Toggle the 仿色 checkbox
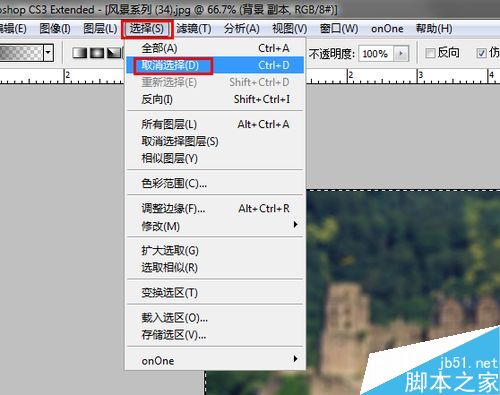Screen dimensions: 500x395 [481, 53]
